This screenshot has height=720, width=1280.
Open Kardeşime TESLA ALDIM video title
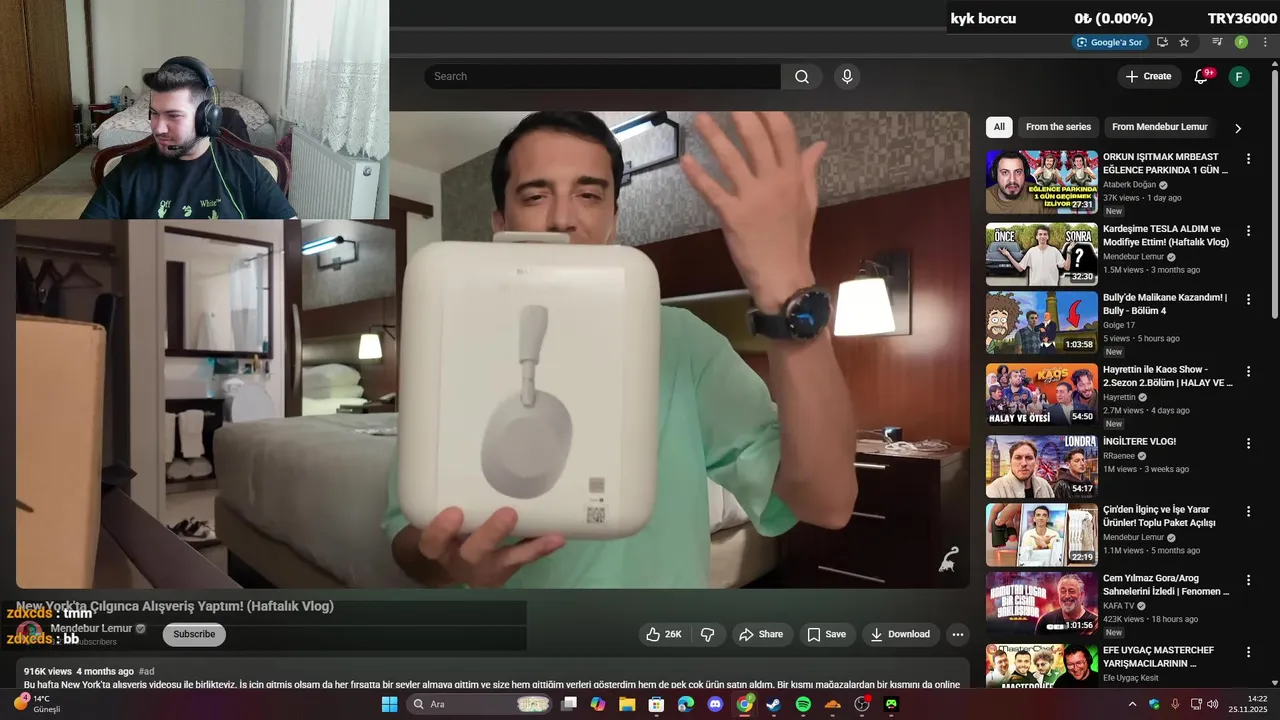tap(1166, 235)
